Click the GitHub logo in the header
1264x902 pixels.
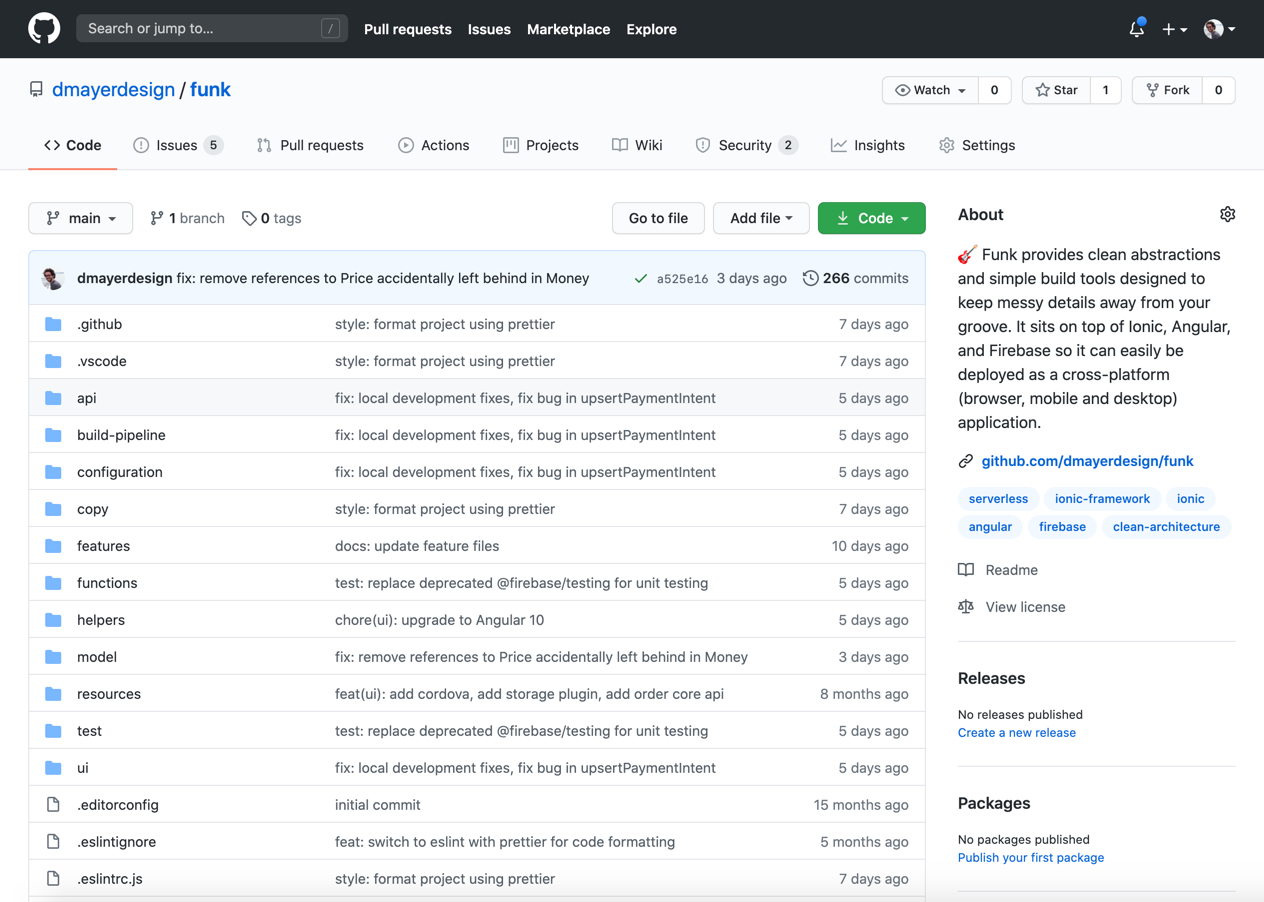point(44,29)
